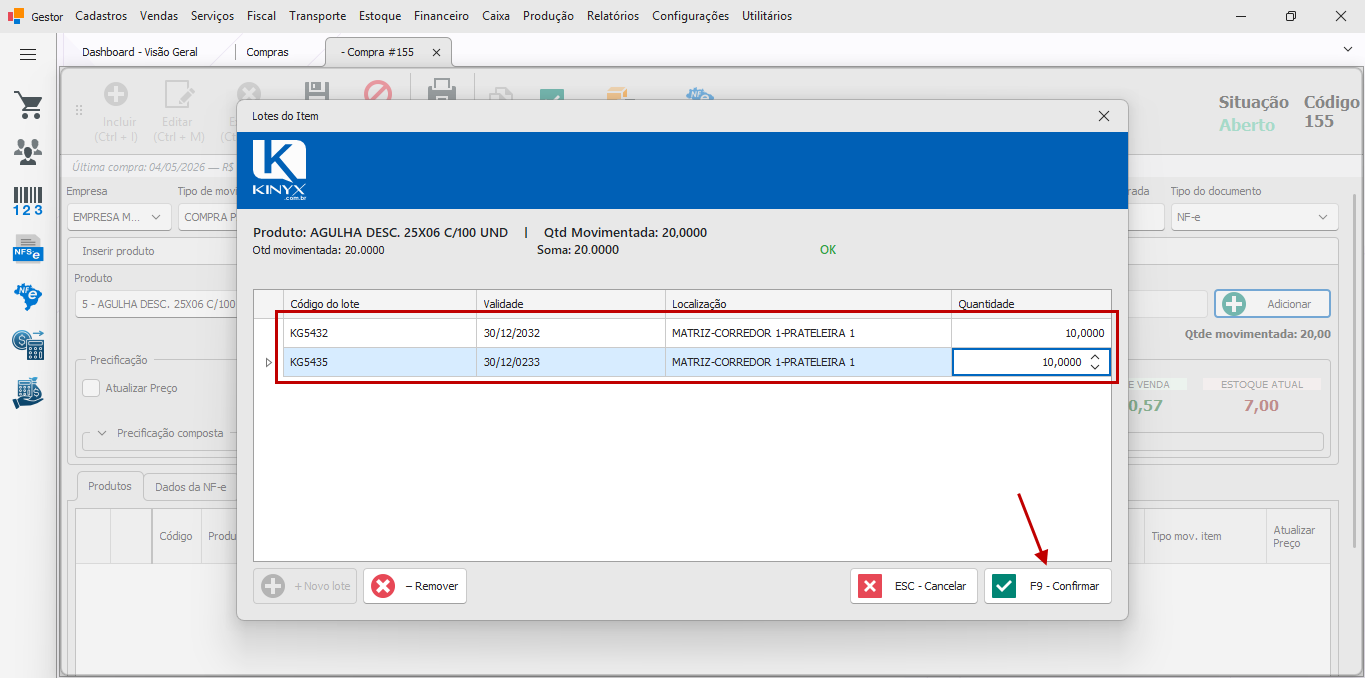Click the red prohibited cancel toolbar icon
Image resolution: width=1365 pixels, height=678 pixels.
[377, 92]
